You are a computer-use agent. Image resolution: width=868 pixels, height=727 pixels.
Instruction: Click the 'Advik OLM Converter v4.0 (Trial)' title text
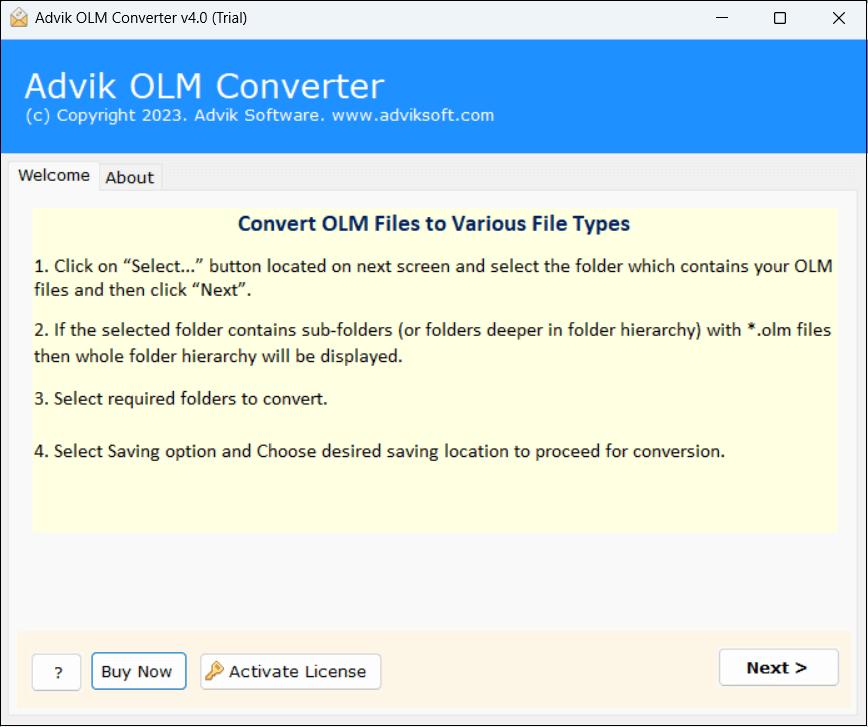[x=143, y=18]
